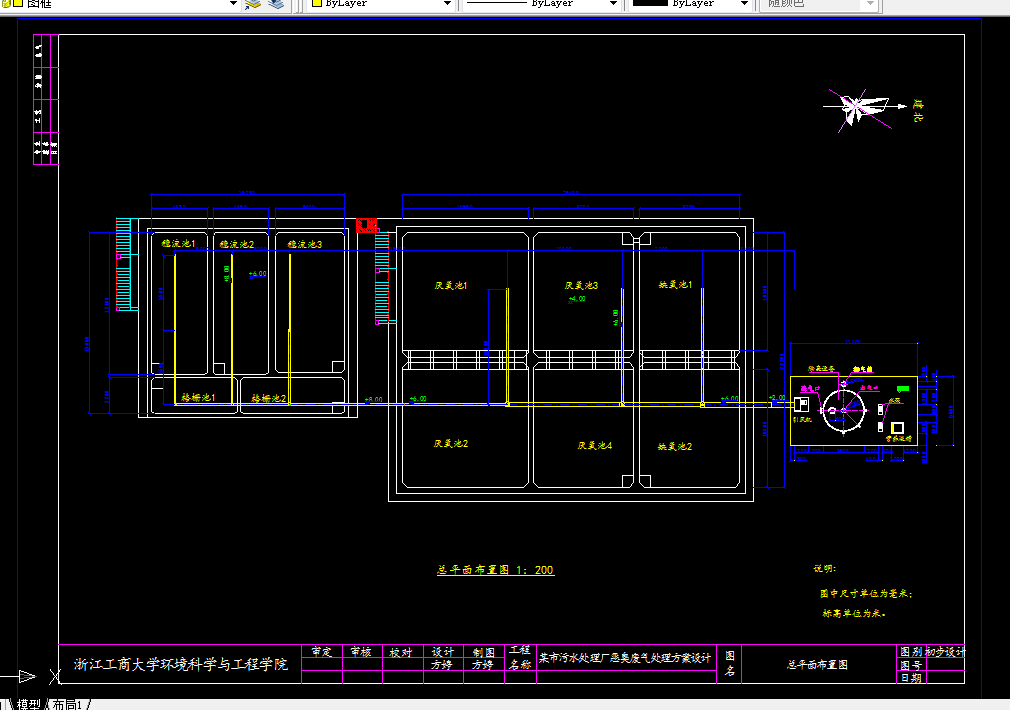This screenshot has width=1010, height=710.
Task: Click the 制图 title block cell
Action: pyautogui.click(x=483, y=652)
